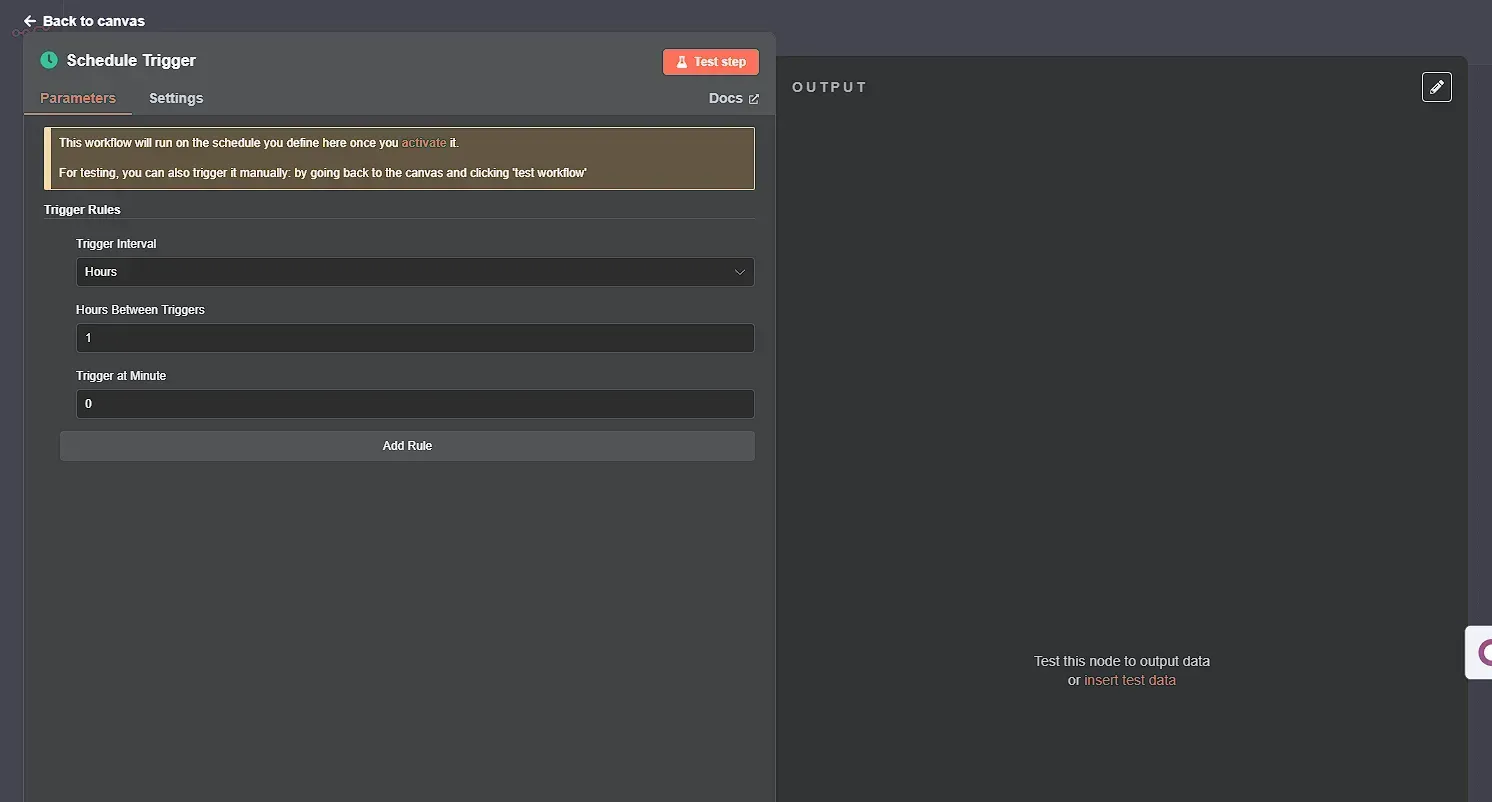Click the Schedule Trigger title to rename it
This screenshot has height=802, width=1492.
point(129,60)
